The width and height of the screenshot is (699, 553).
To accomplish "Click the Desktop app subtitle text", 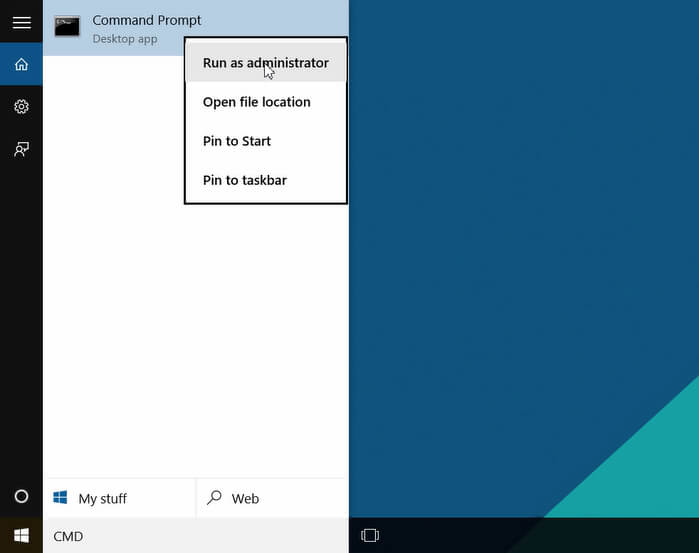I will click(x=124, y=39).
